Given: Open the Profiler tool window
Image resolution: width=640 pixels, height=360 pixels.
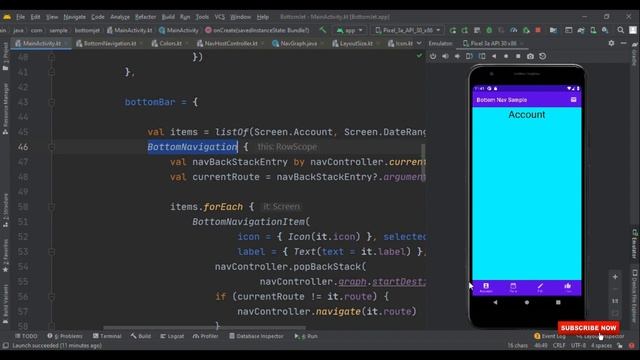Looking at the screenshot, I should tap(205, 336).
